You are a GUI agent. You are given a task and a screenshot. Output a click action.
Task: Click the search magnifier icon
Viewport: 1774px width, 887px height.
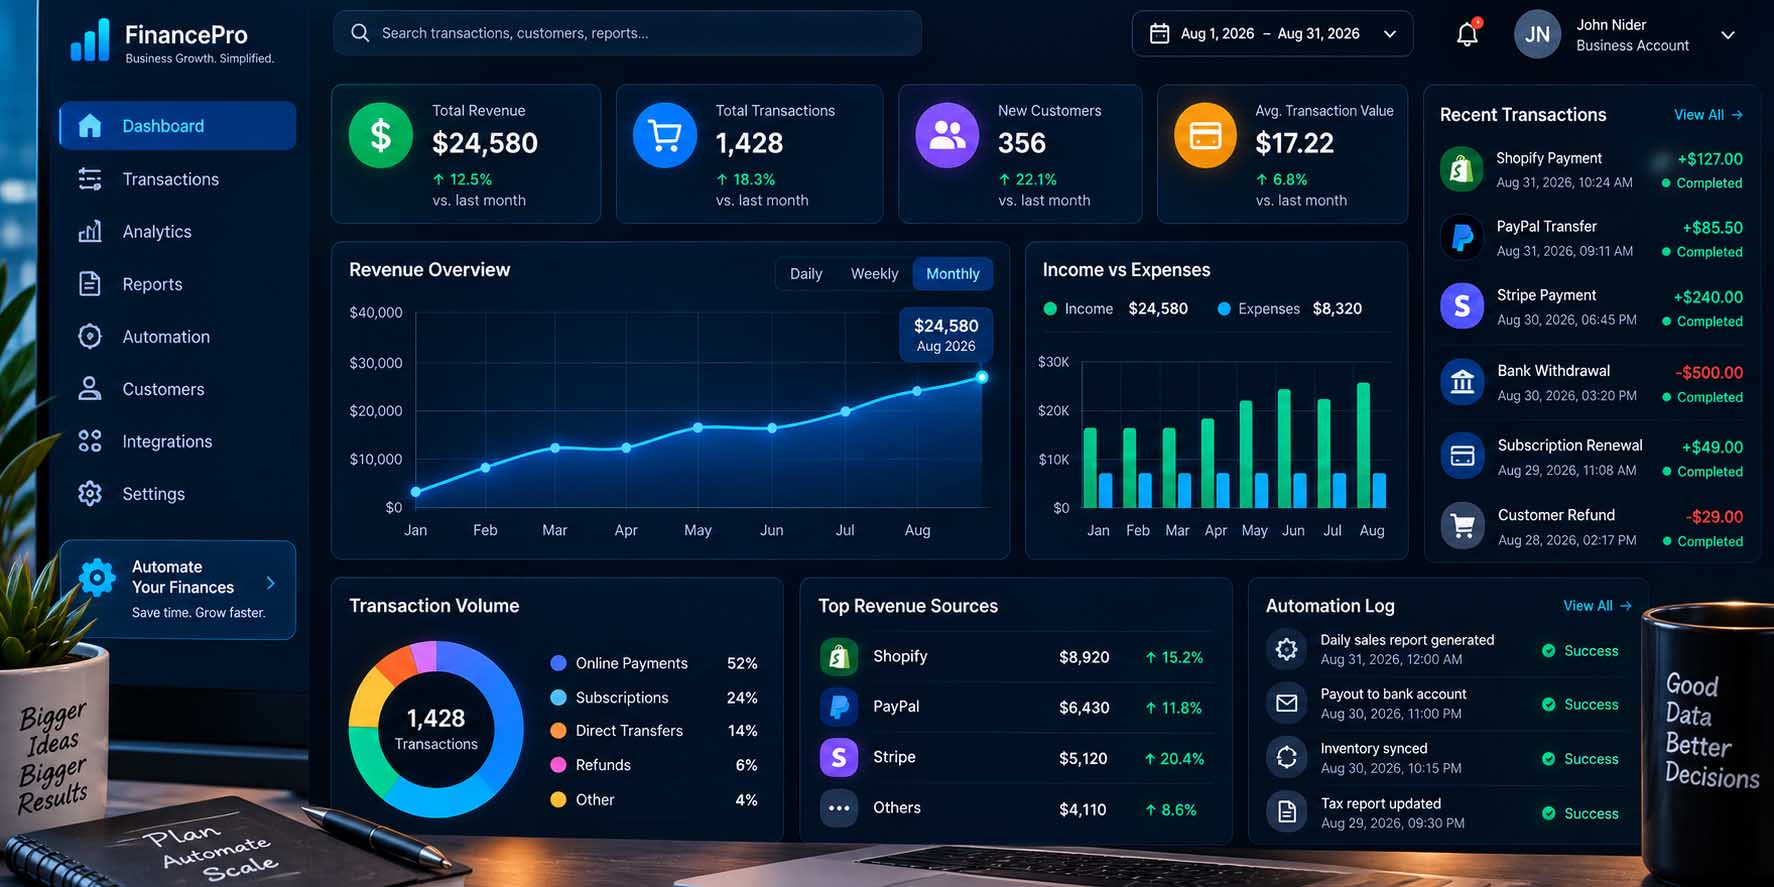(x=360, y=33)
